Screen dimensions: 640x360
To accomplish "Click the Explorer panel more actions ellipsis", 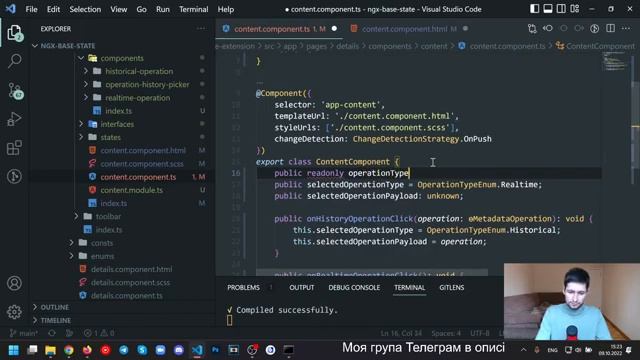I will [x=201, y=29].
